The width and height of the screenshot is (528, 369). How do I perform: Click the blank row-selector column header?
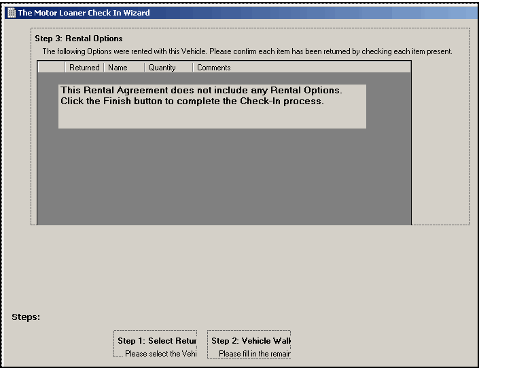coord(52,67)
